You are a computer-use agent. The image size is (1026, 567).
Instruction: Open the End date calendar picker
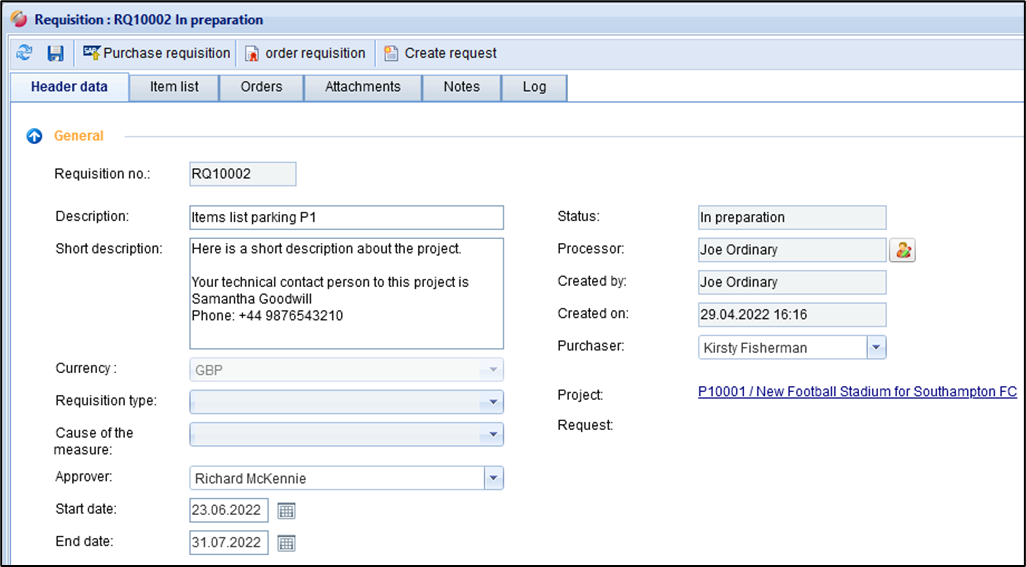click(x=286, y=543)
